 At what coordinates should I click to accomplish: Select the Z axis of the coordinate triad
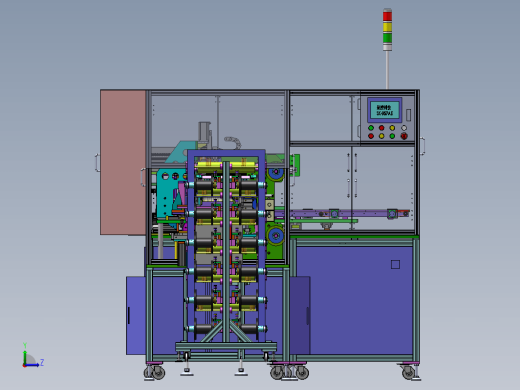(33, 365)
